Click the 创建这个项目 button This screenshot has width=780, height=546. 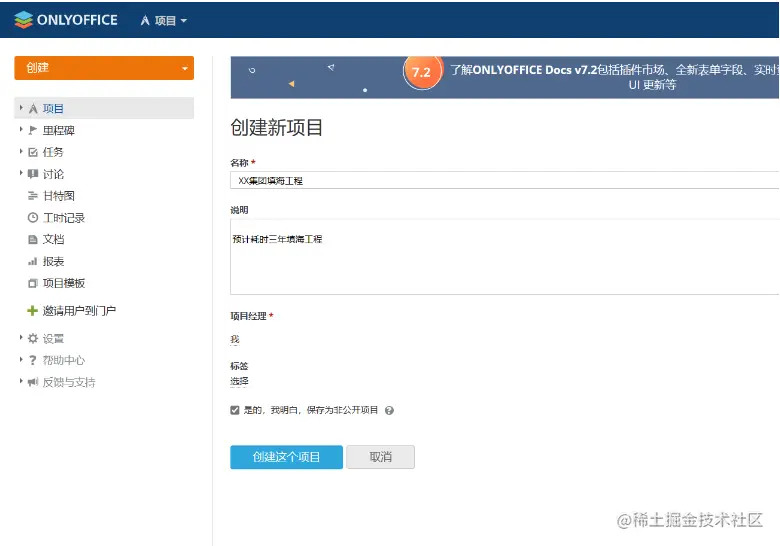coord(287,457)
